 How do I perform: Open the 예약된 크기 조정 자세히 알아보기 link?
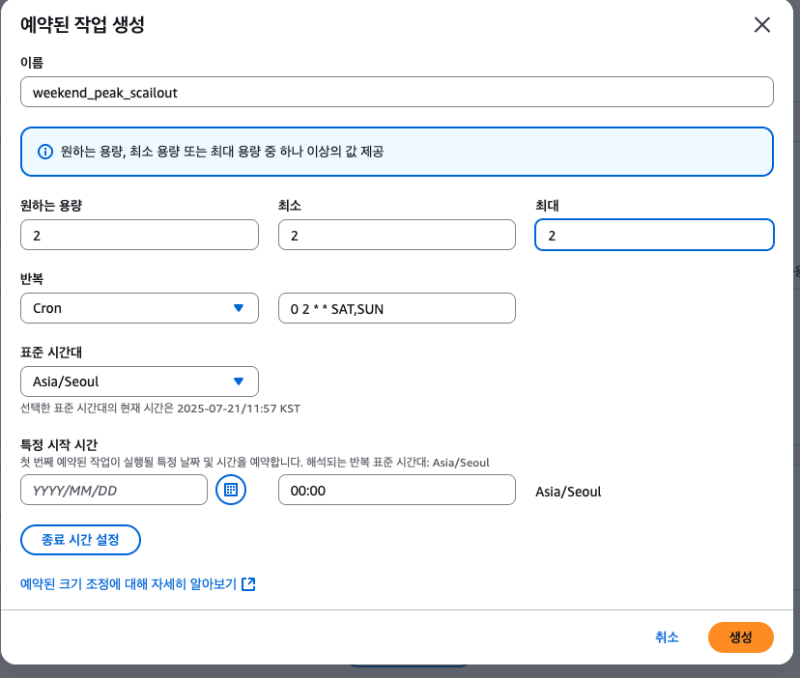(128, 584)
